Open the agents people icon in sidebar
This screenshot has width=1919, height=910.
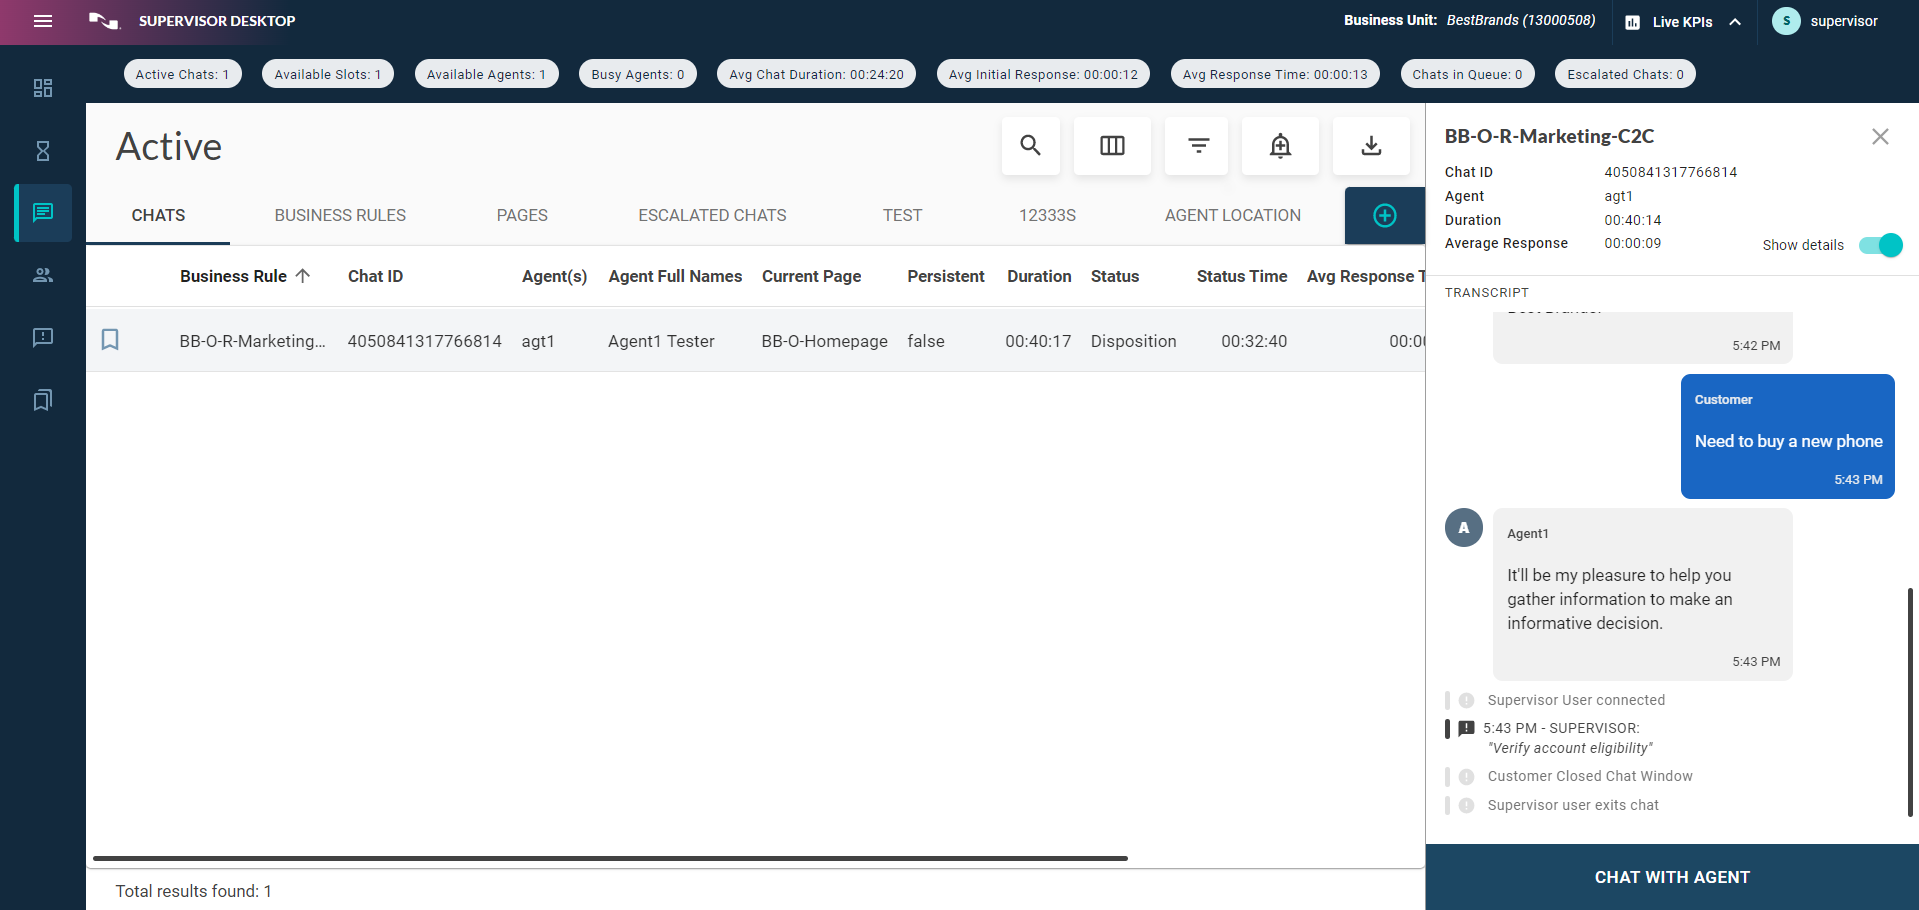pyautogui.click(x=43, y=275)
